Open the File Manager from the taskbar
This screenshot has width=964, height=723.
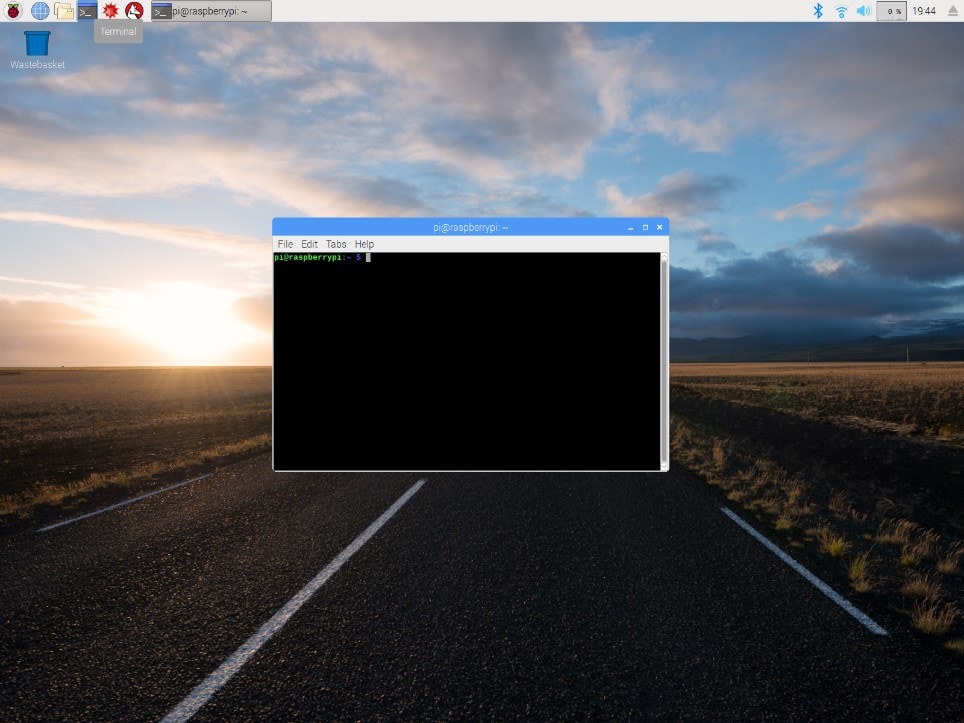coord(62,11)
